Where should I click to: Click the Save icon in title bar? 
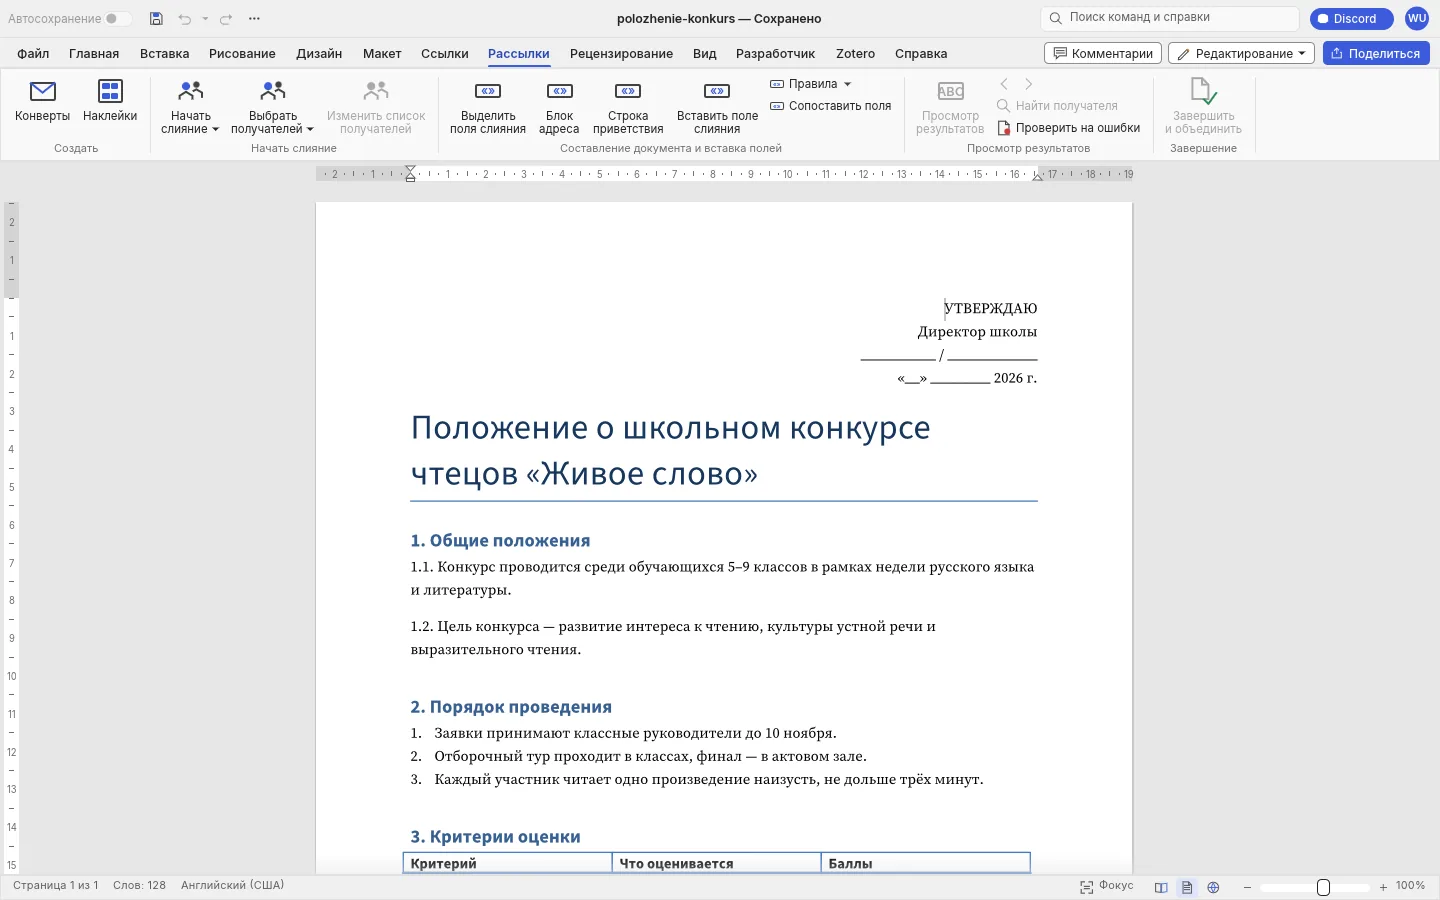click(156, 19)
